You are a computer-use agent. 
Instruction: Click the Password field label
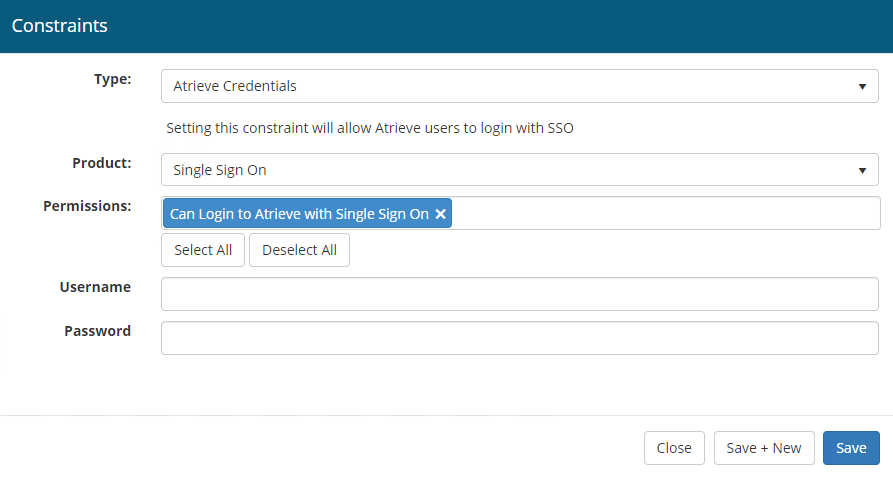coord(97,331)
